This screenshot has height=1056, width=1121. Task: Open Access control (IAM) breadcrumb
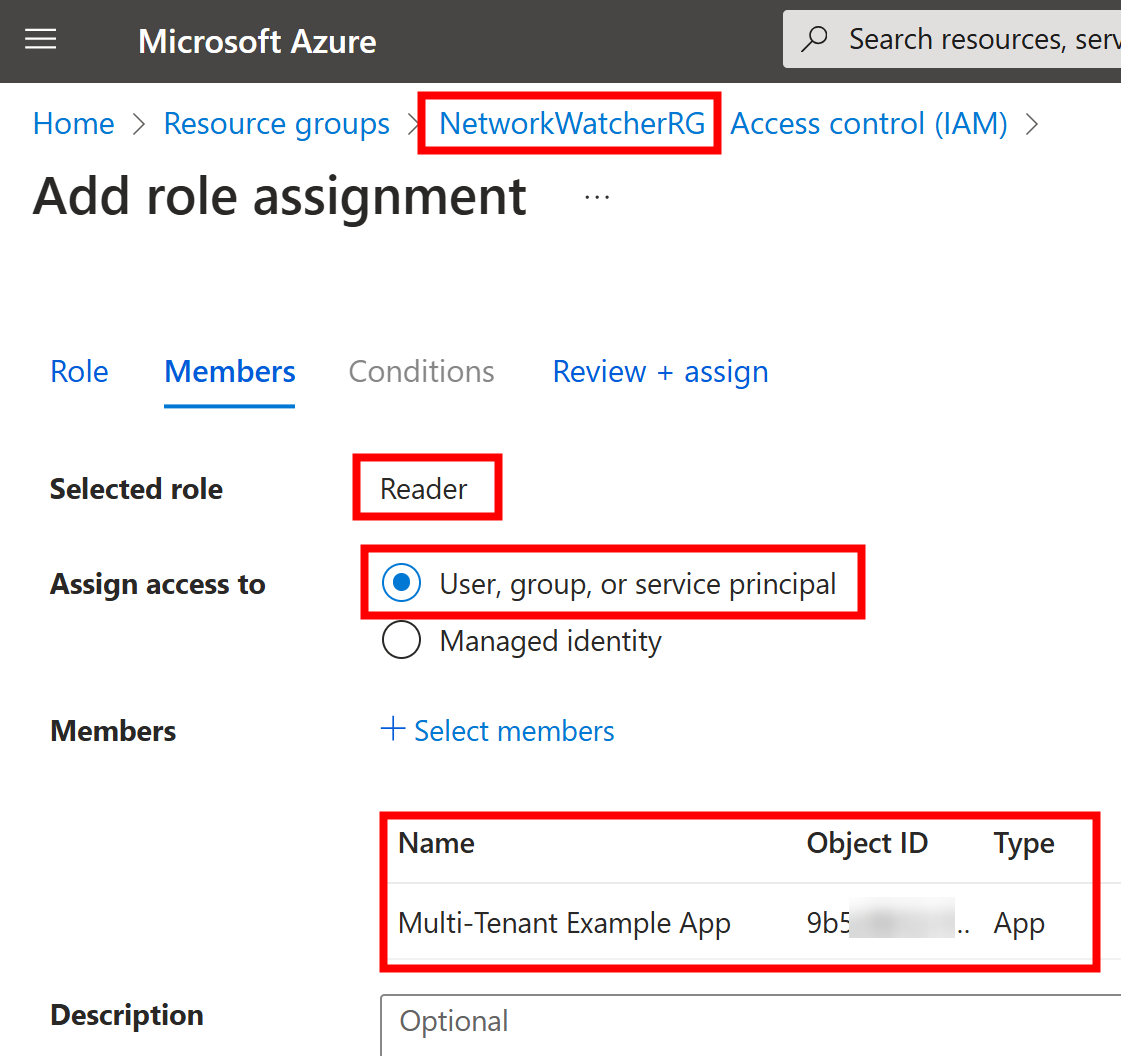(x=869, y=124)
